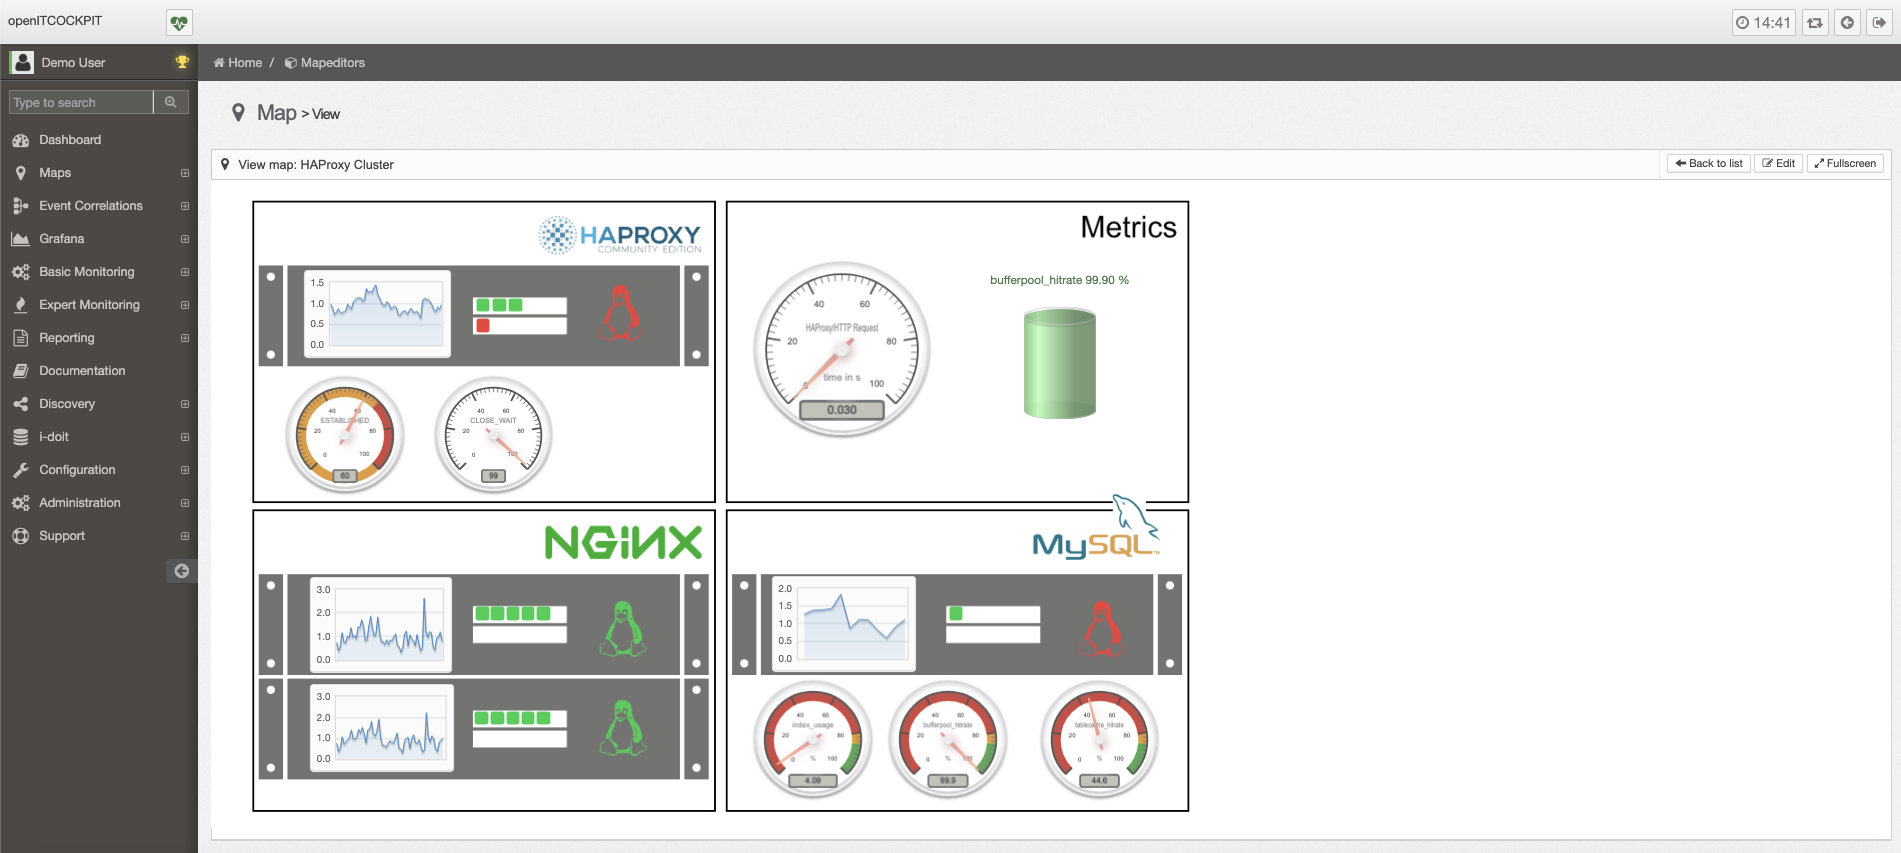Expand the Event Correlations submenu

185,206
